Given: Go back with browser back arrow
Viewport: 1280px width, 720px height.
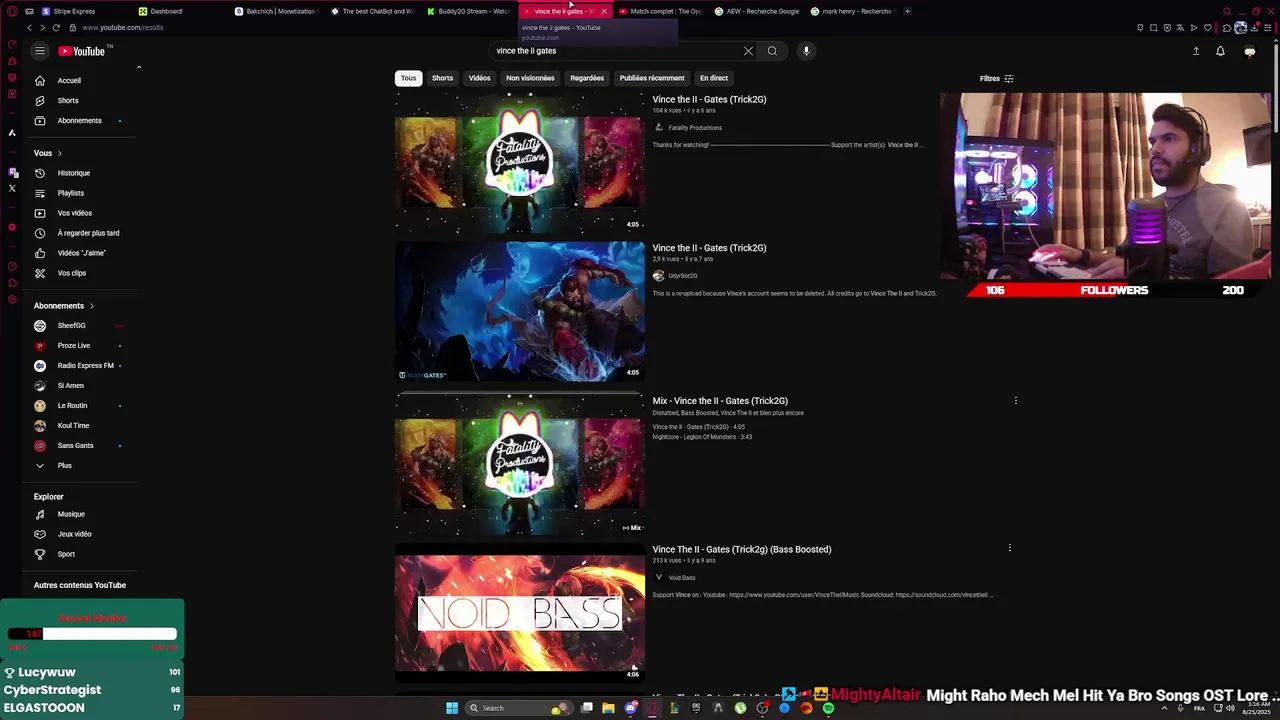Looking at the screenshot, I should coord(29,28).
